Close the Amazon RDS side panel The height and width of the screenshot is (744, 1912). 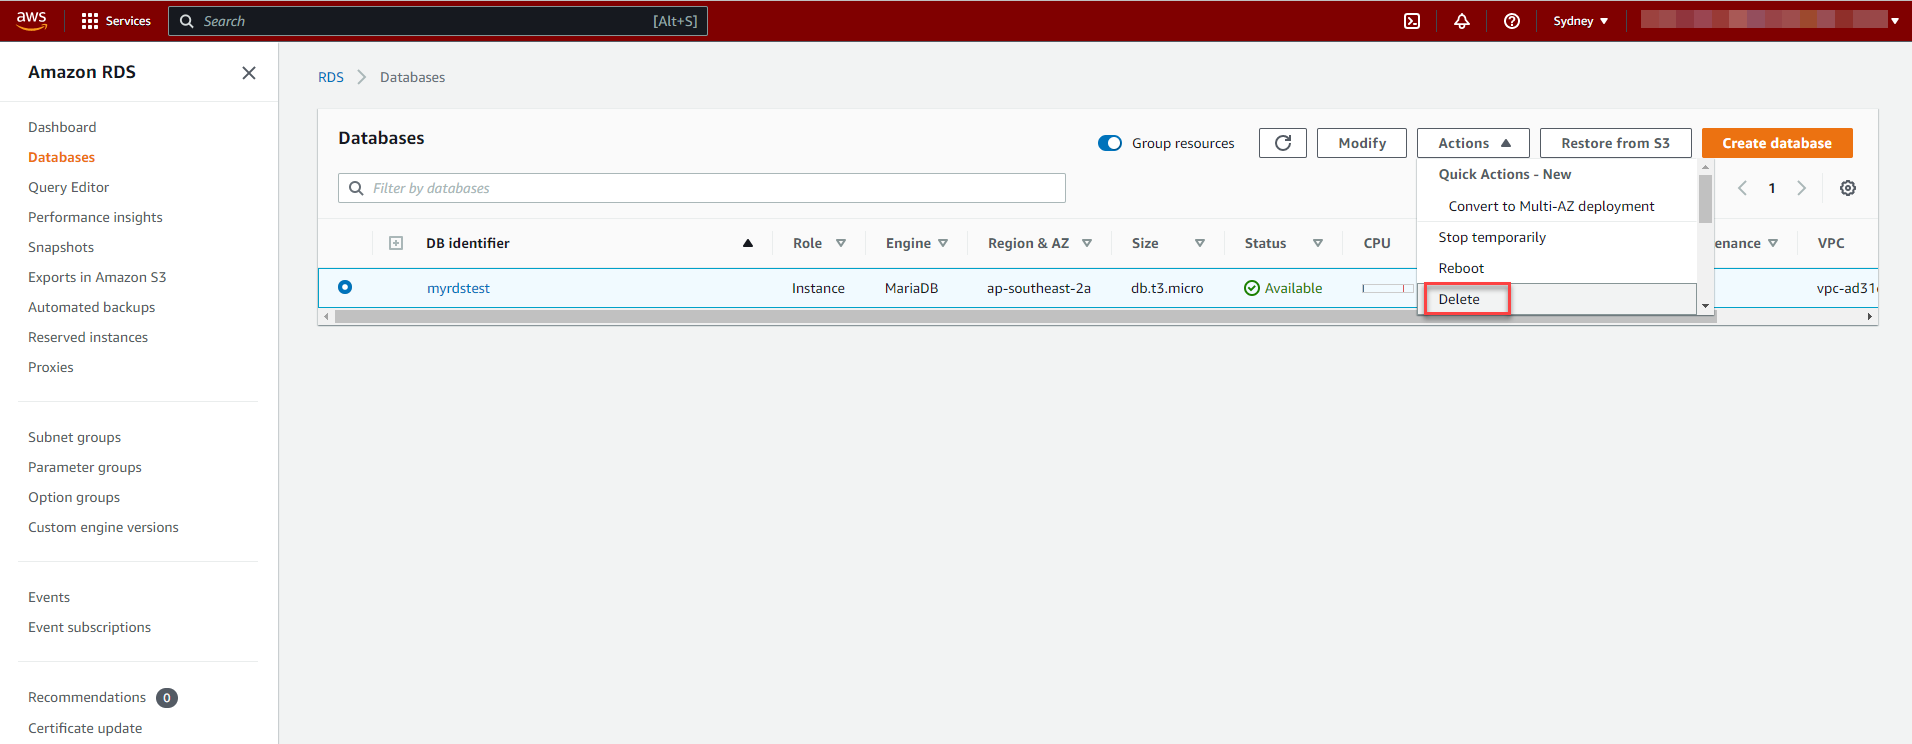click(249, 73)
